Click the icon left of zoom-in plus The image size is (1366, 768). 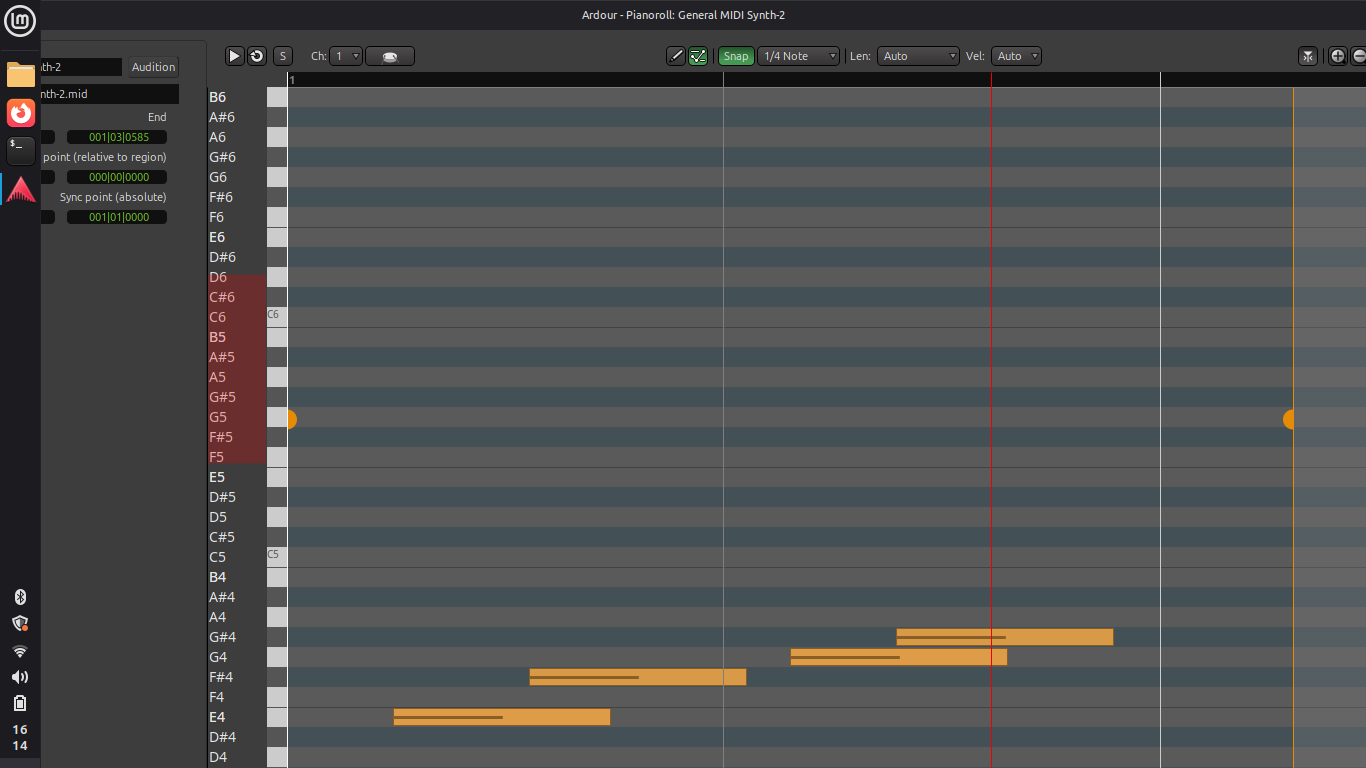point(1308,56)
